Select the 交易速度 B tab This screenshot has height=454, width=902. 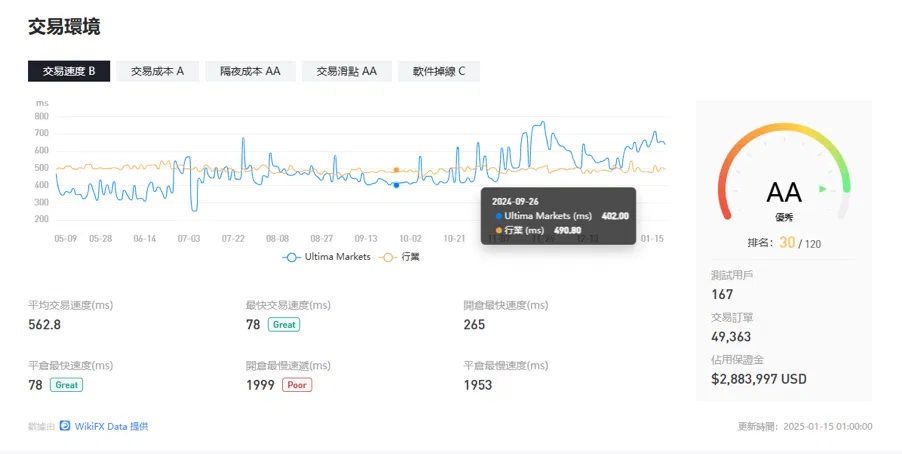click(69, 71)
